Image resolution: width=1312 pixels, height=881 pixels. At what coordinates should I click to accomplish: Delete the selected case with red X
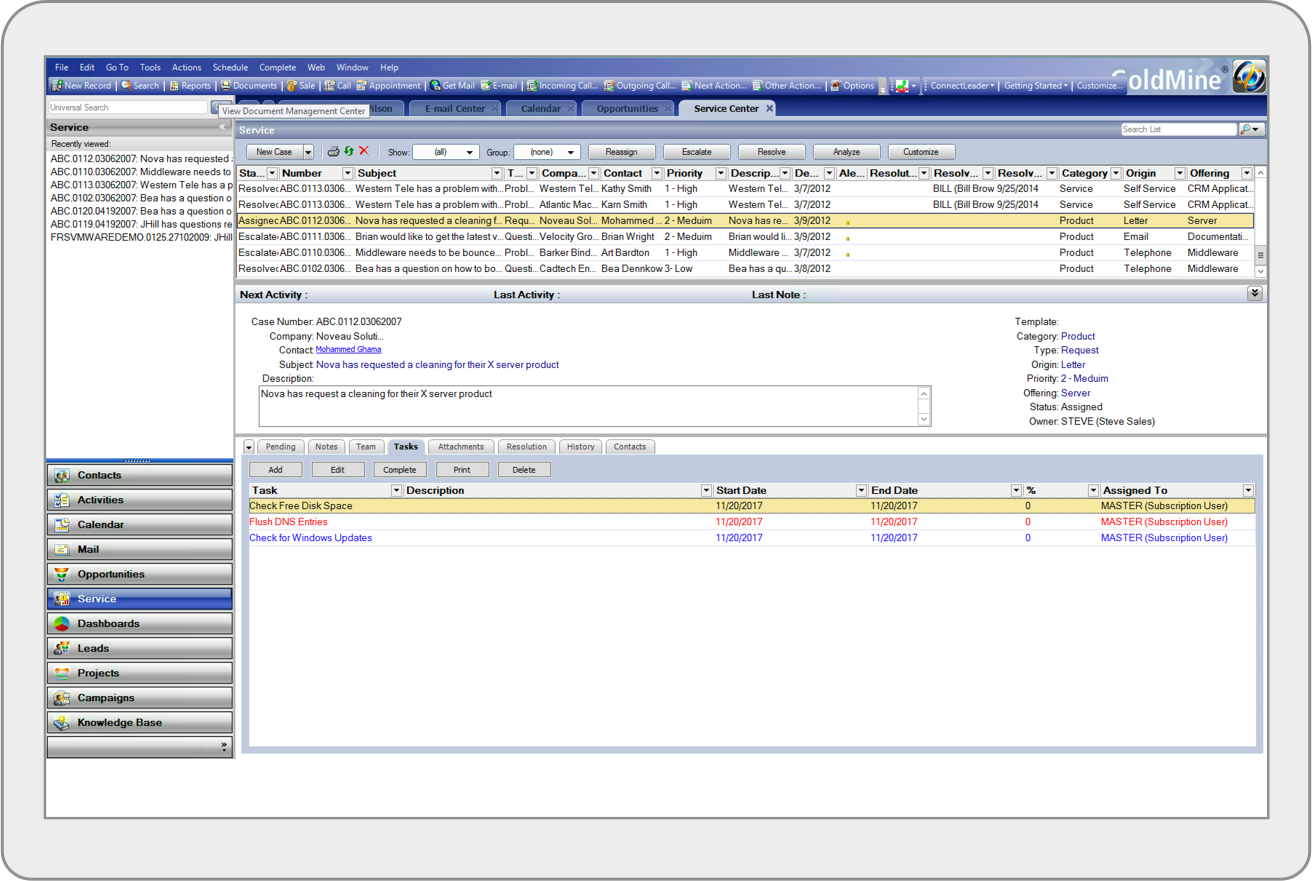pos(364,152)
